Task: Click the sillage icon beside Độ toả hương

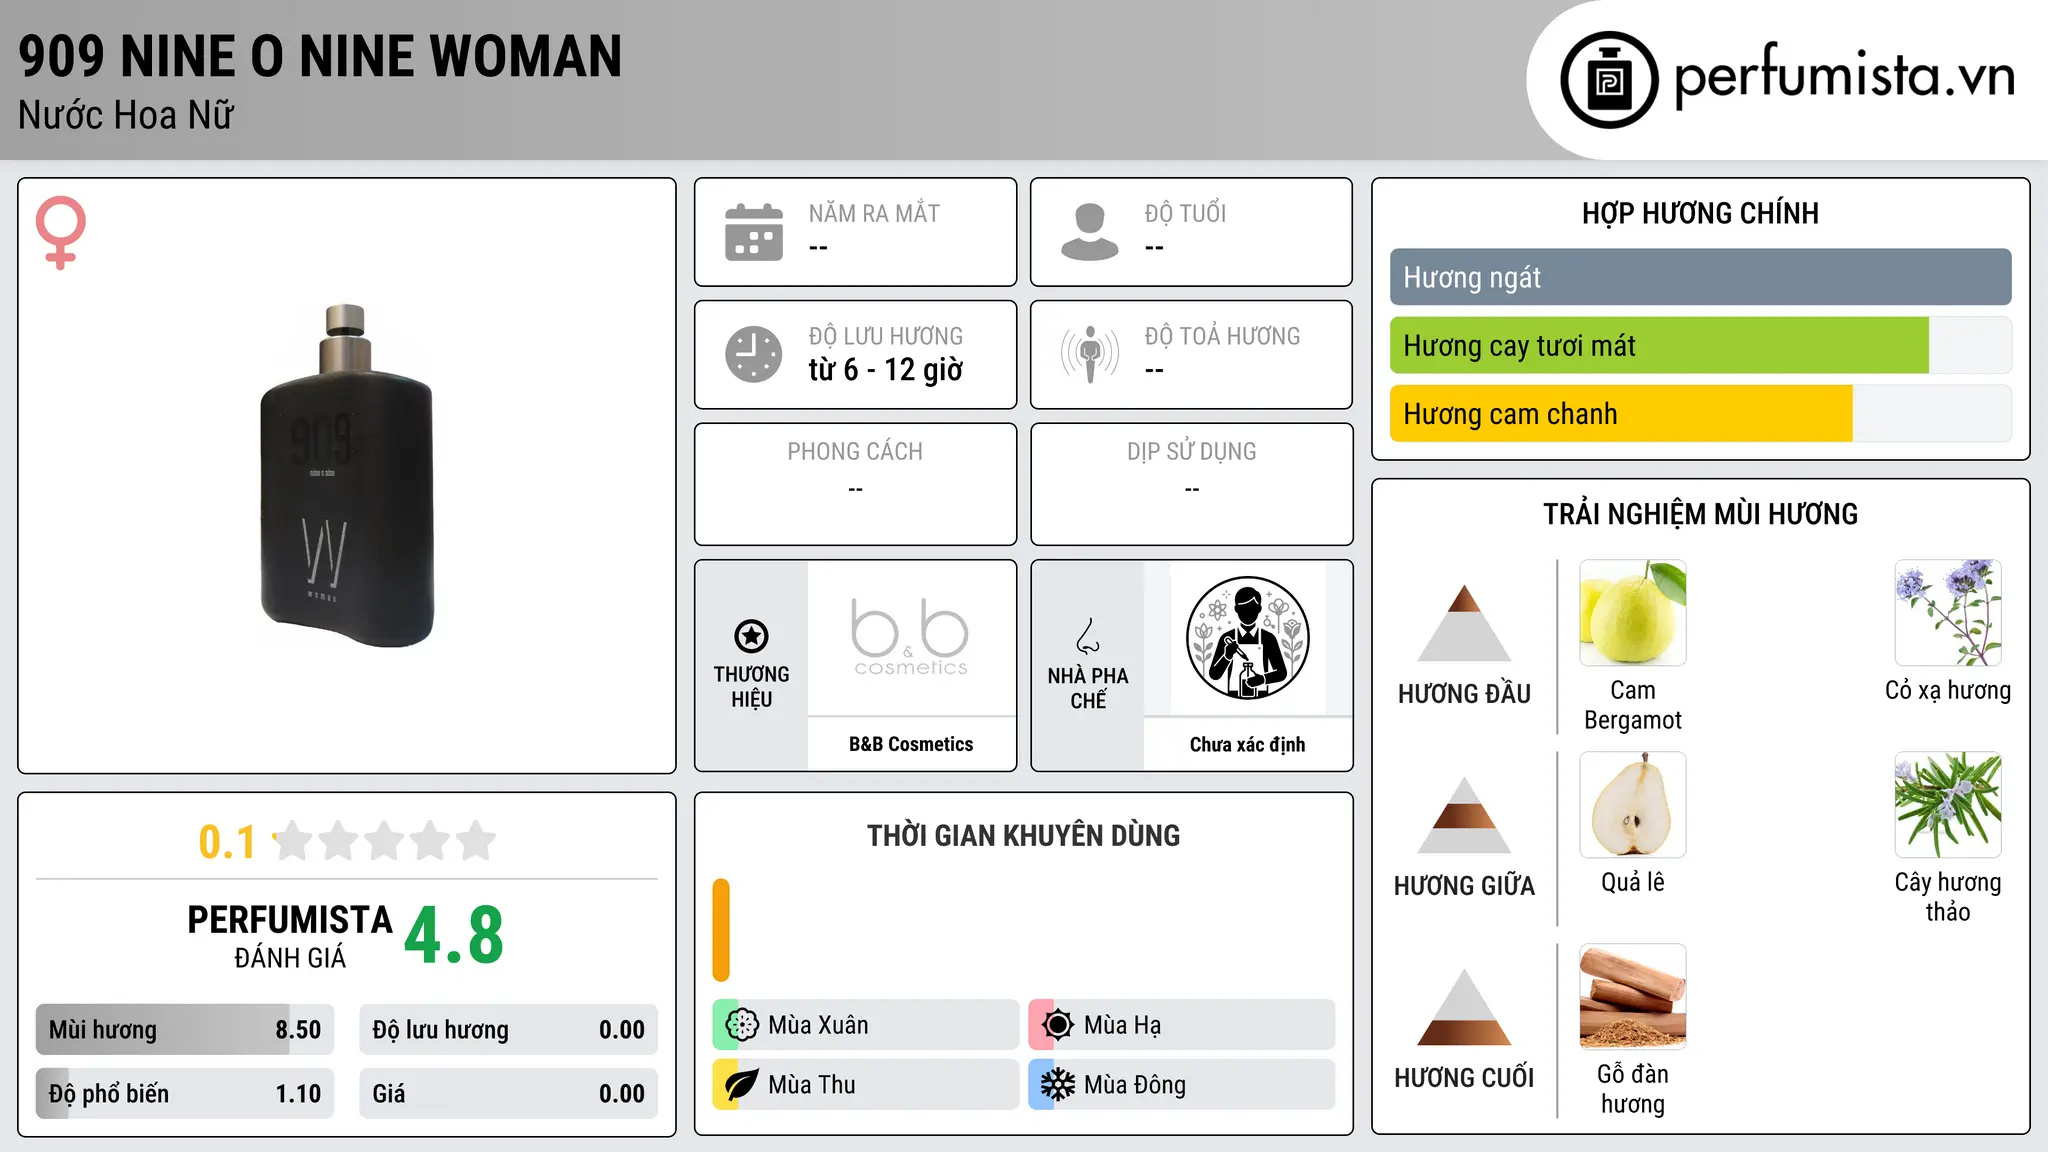Action: (x=1089, y=354)
